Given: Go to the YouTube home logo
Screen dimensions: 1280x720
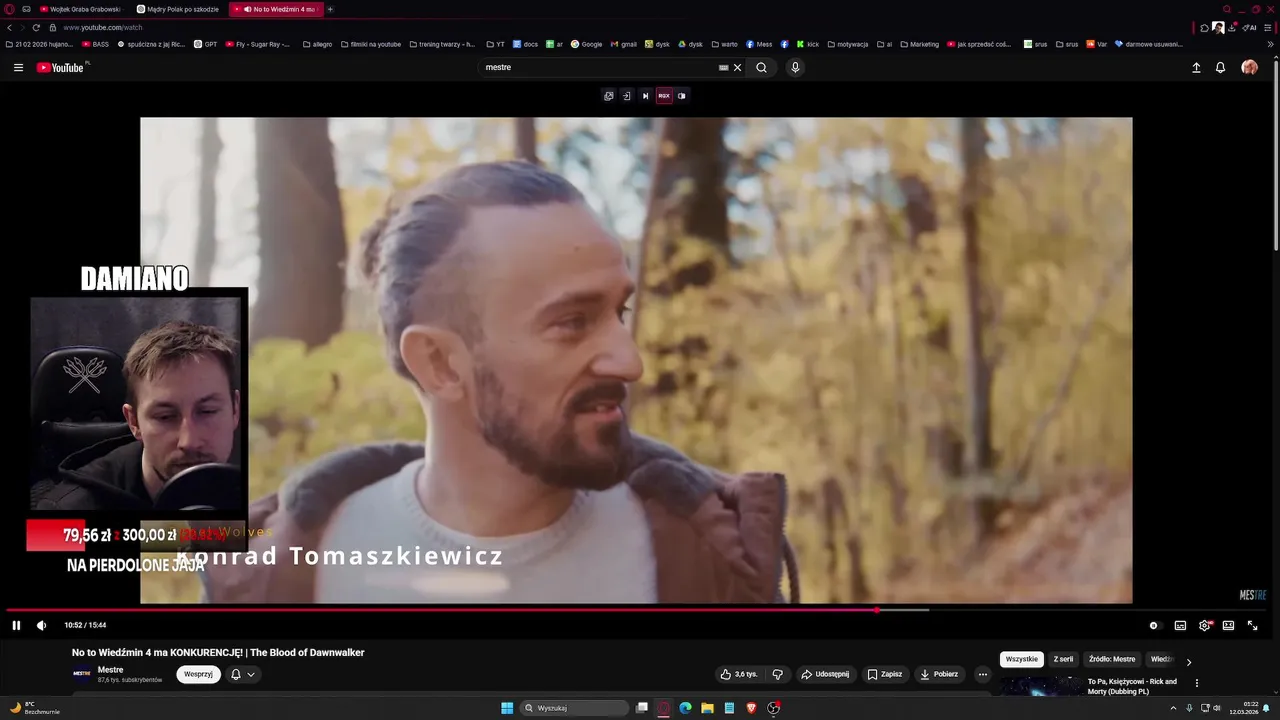Looking at the screenshot, I should 60,68.
